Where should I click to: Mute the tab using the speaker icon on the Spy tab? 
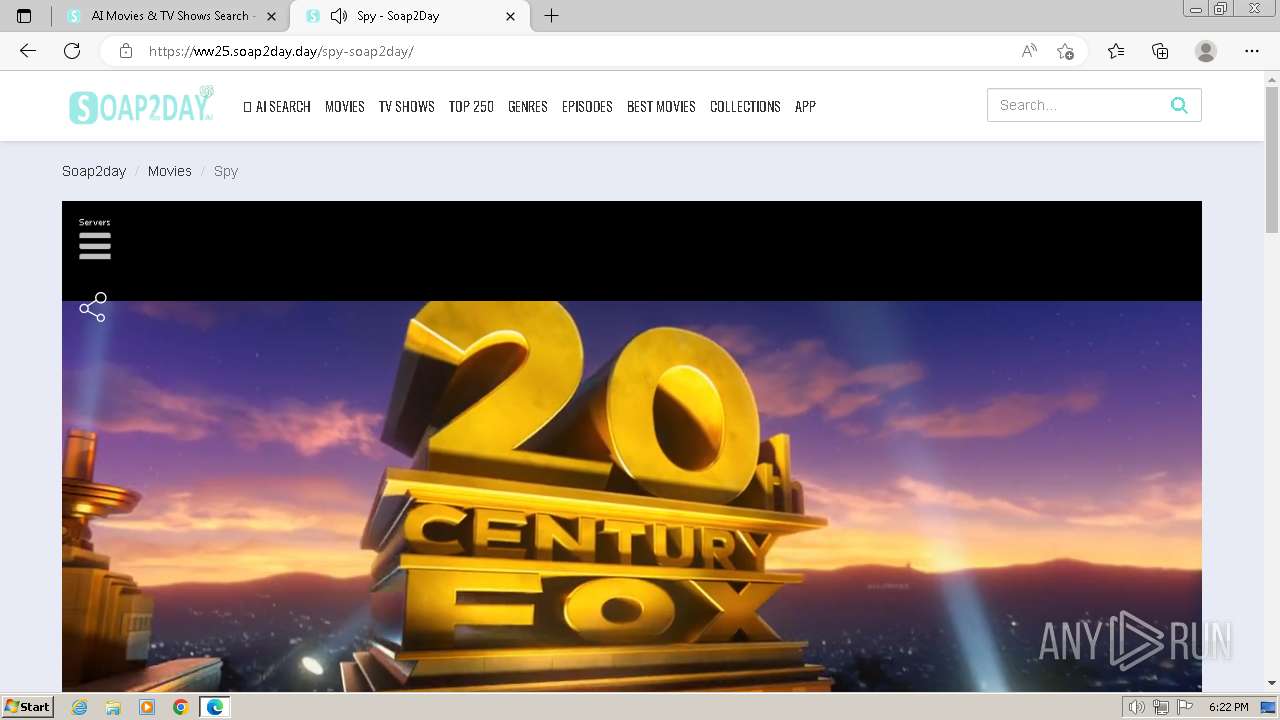[x=339, y=16]
